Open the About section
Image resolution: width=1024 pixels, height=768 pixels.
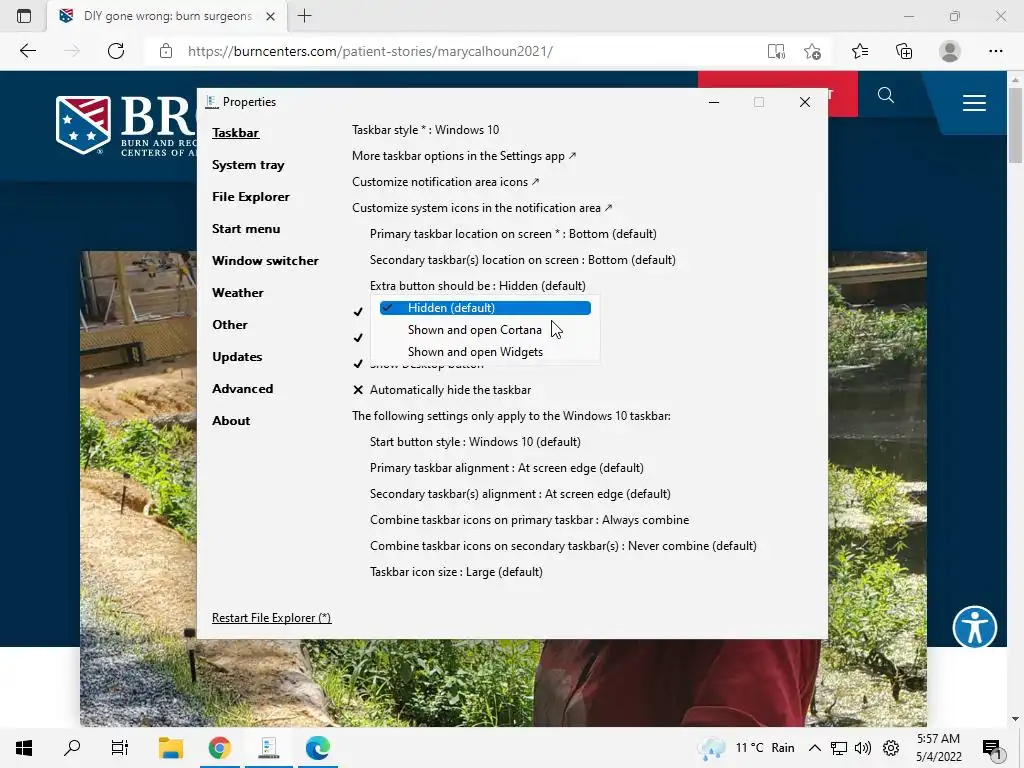tap(231, 421)
